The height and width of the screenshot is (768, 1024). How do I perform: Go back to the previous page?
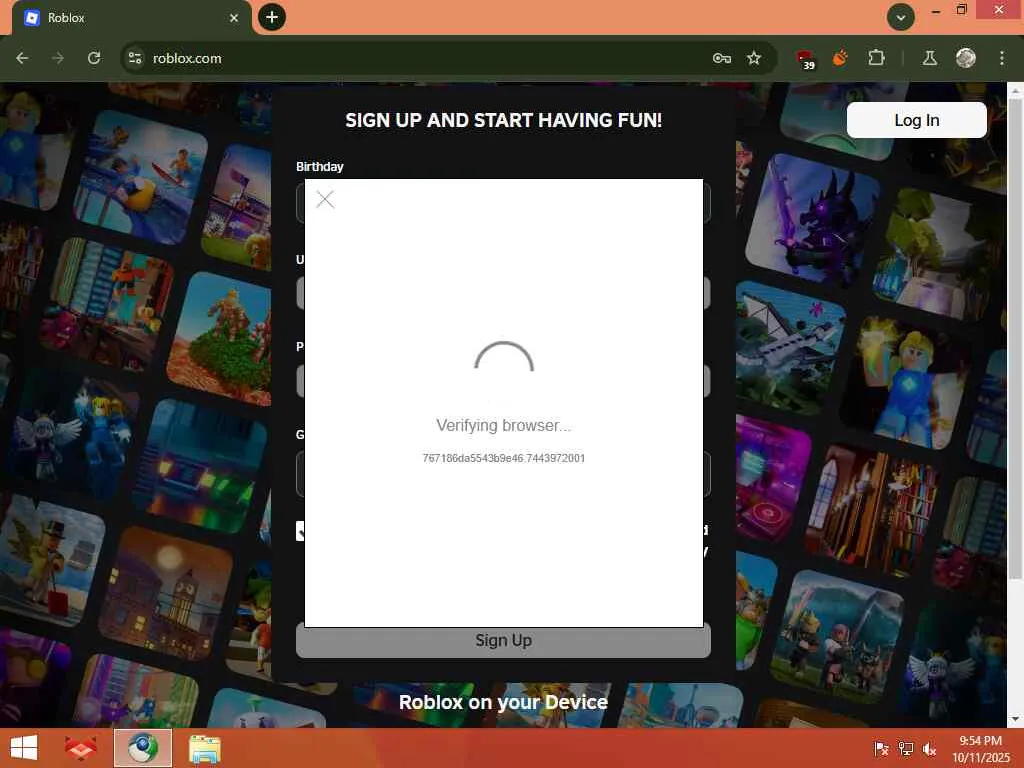22,58
